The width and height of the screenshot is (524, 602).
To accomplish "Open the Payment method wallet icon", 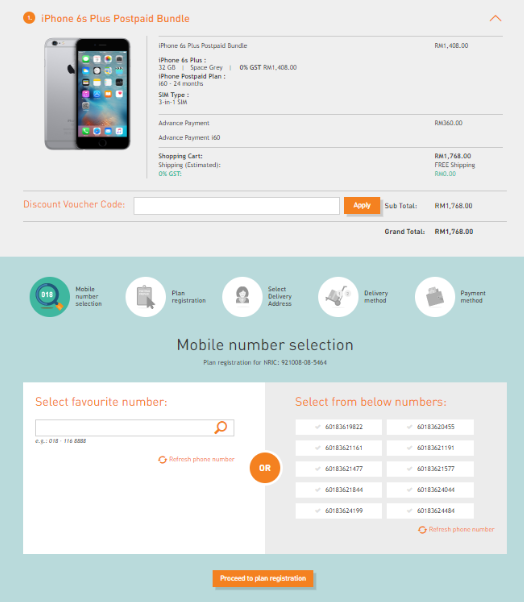I will (x=435, y=297).
